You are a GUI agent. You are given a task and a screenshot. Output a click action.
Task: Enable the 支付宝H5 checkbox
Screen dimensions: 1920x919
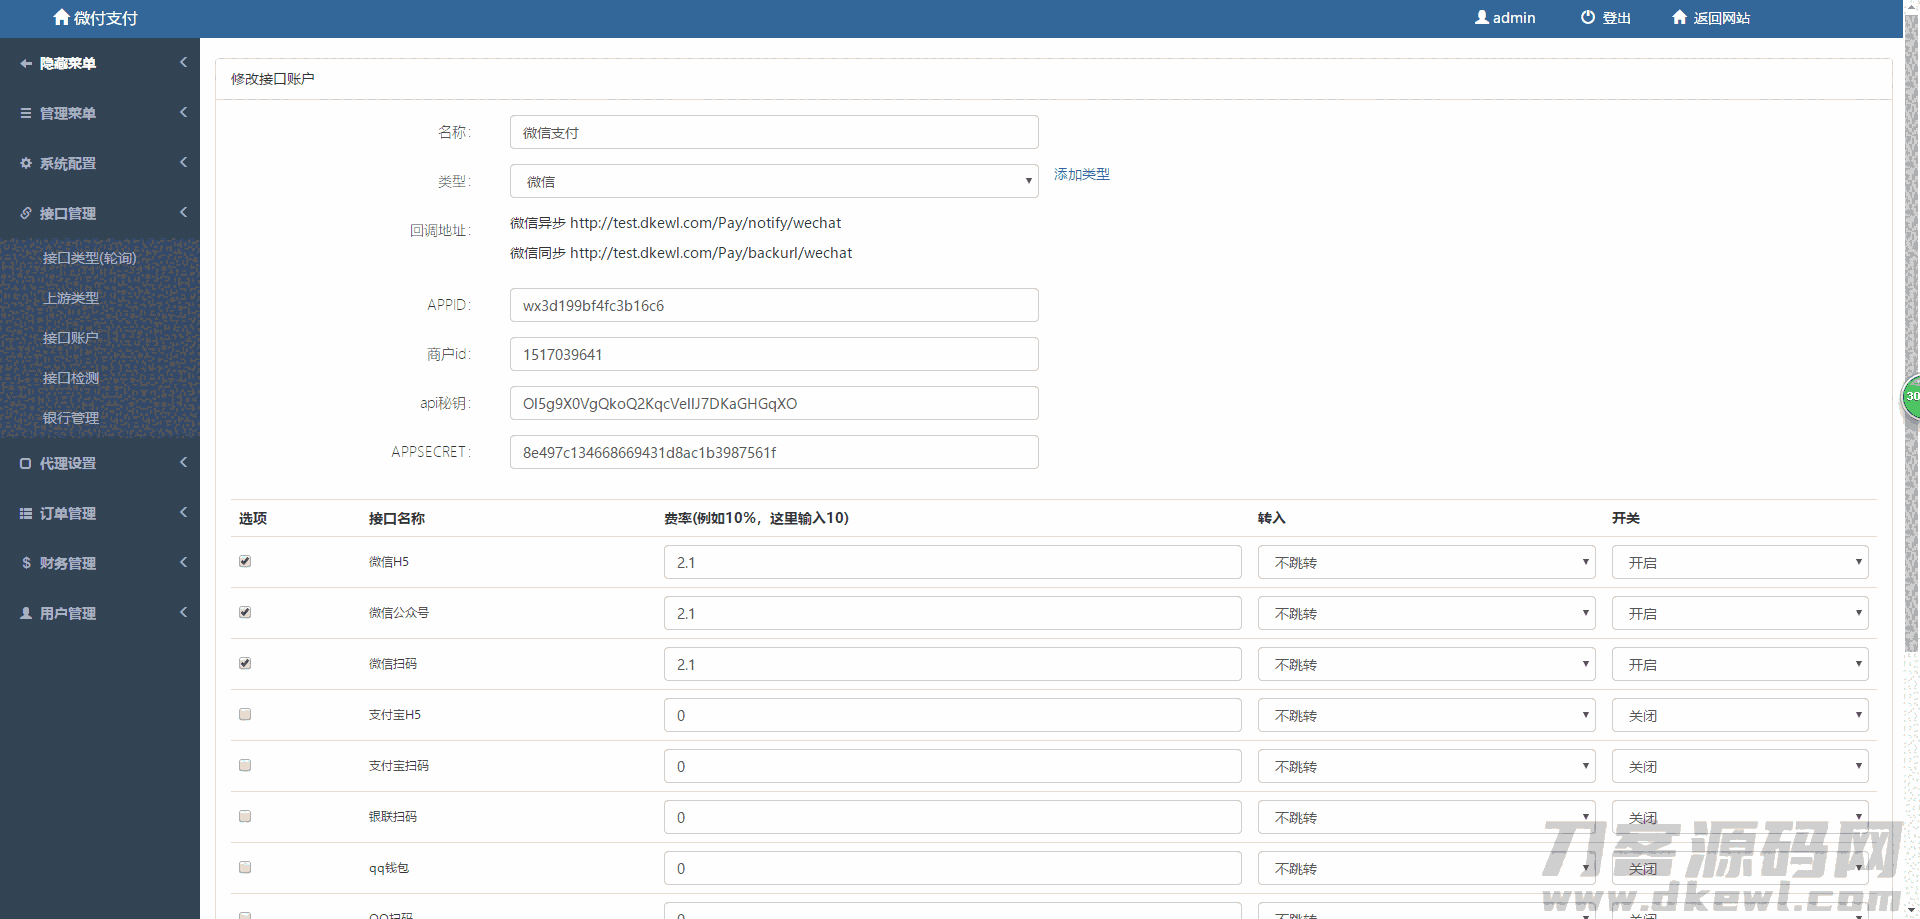(x=245, y=714)
